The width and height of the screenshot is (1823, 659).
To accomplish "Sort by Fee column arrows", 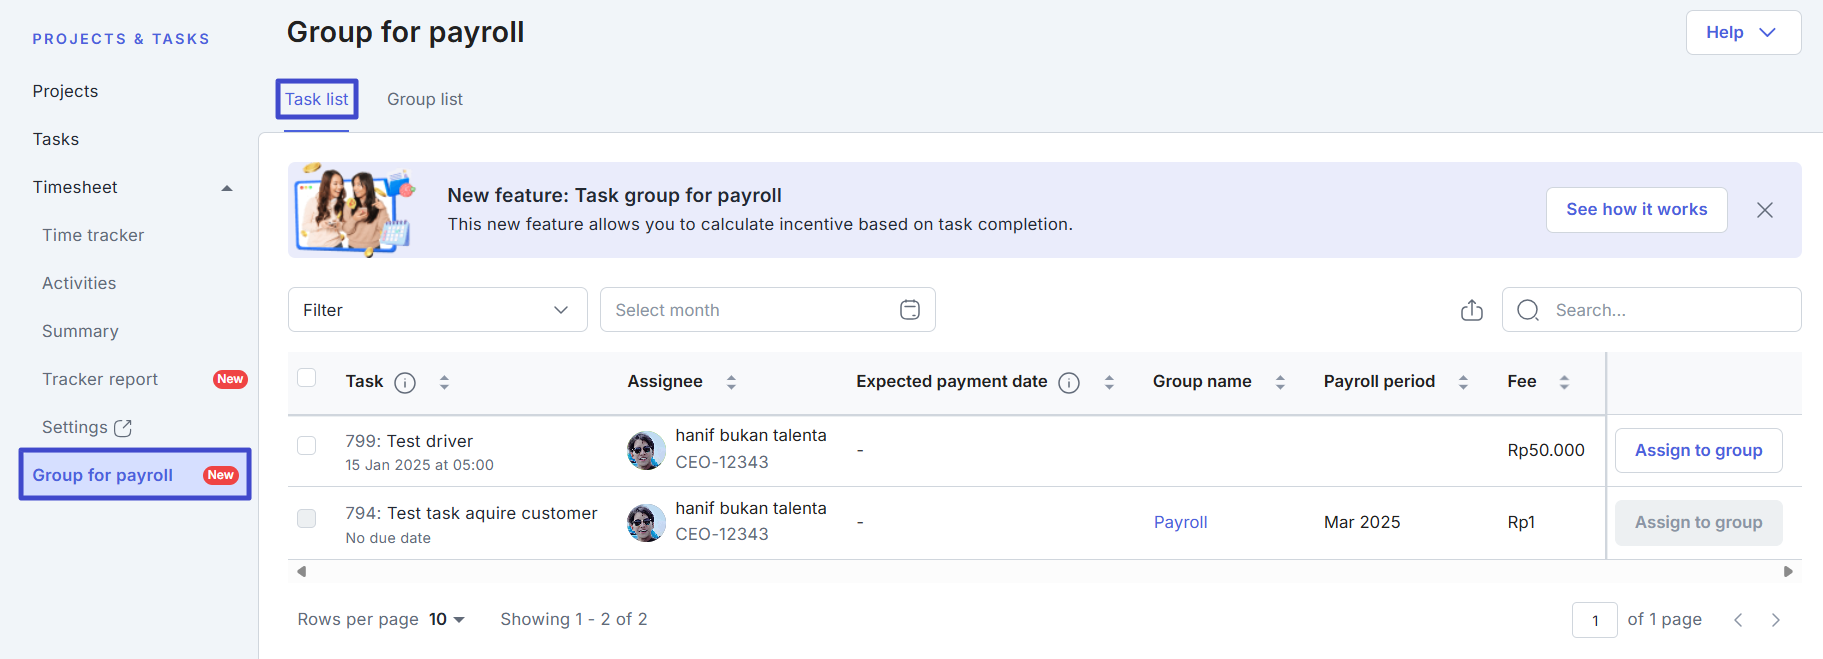I will pos(1564,382).
